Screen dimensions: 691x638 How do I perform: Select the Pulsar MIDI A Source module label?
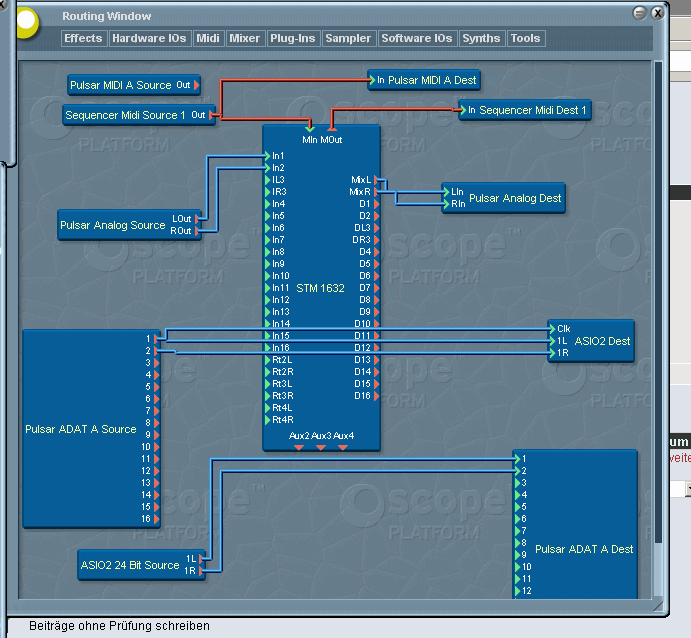point(121,85)
